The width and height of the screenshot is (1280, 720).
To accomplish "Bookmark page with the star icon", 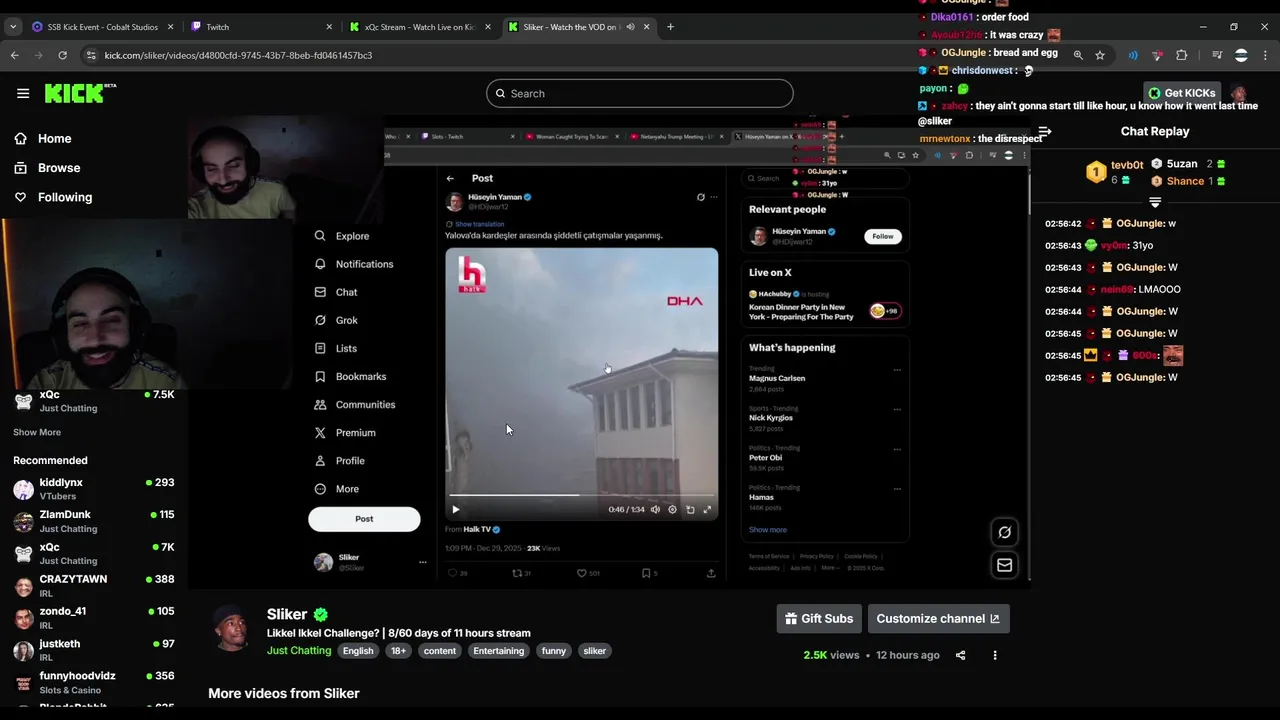I will pos(1100,55).
